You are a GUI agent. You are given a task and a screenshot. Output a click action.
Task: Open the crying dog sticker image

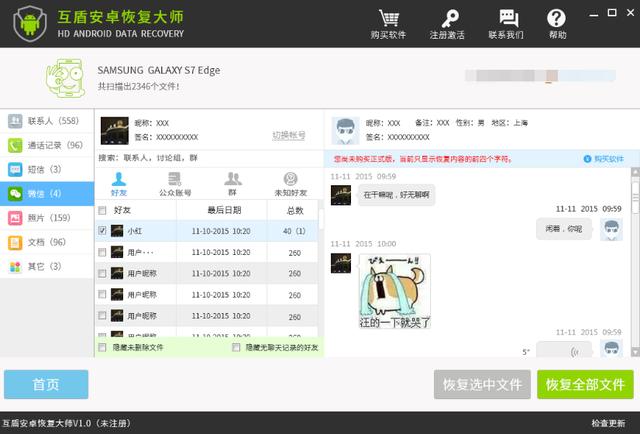[x=395, y=291]
